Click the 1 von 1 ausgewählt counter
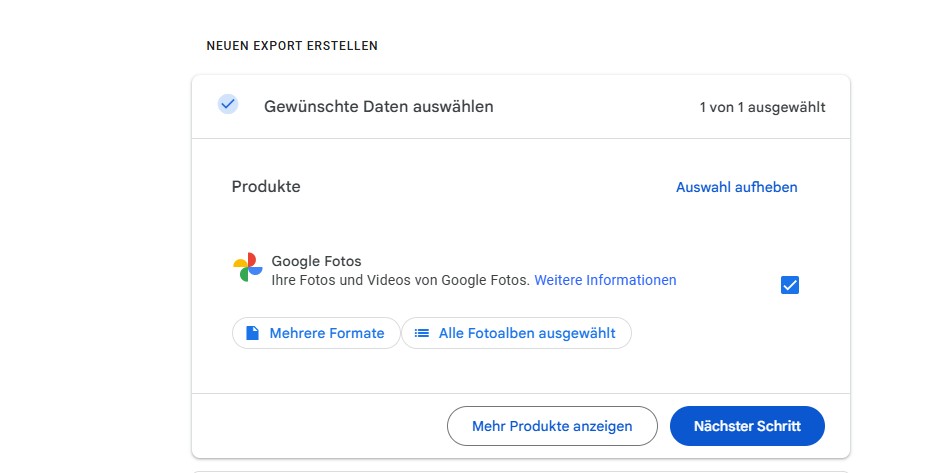 pos(762,107)
